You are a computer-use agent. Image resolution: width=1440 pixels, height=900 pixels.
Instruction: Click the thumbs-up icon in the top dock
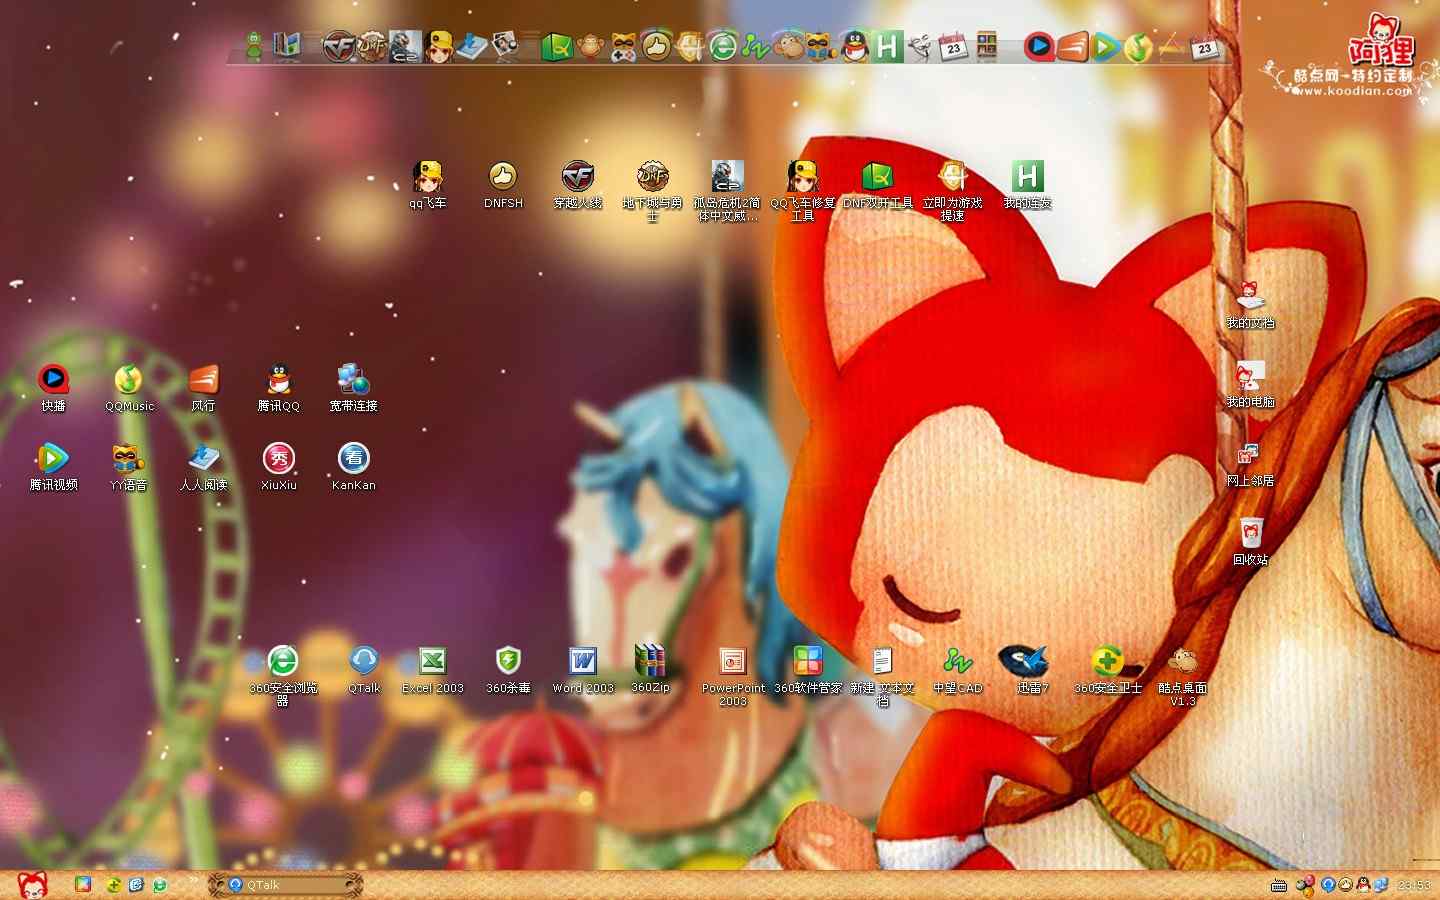click(x=657, y=46)
